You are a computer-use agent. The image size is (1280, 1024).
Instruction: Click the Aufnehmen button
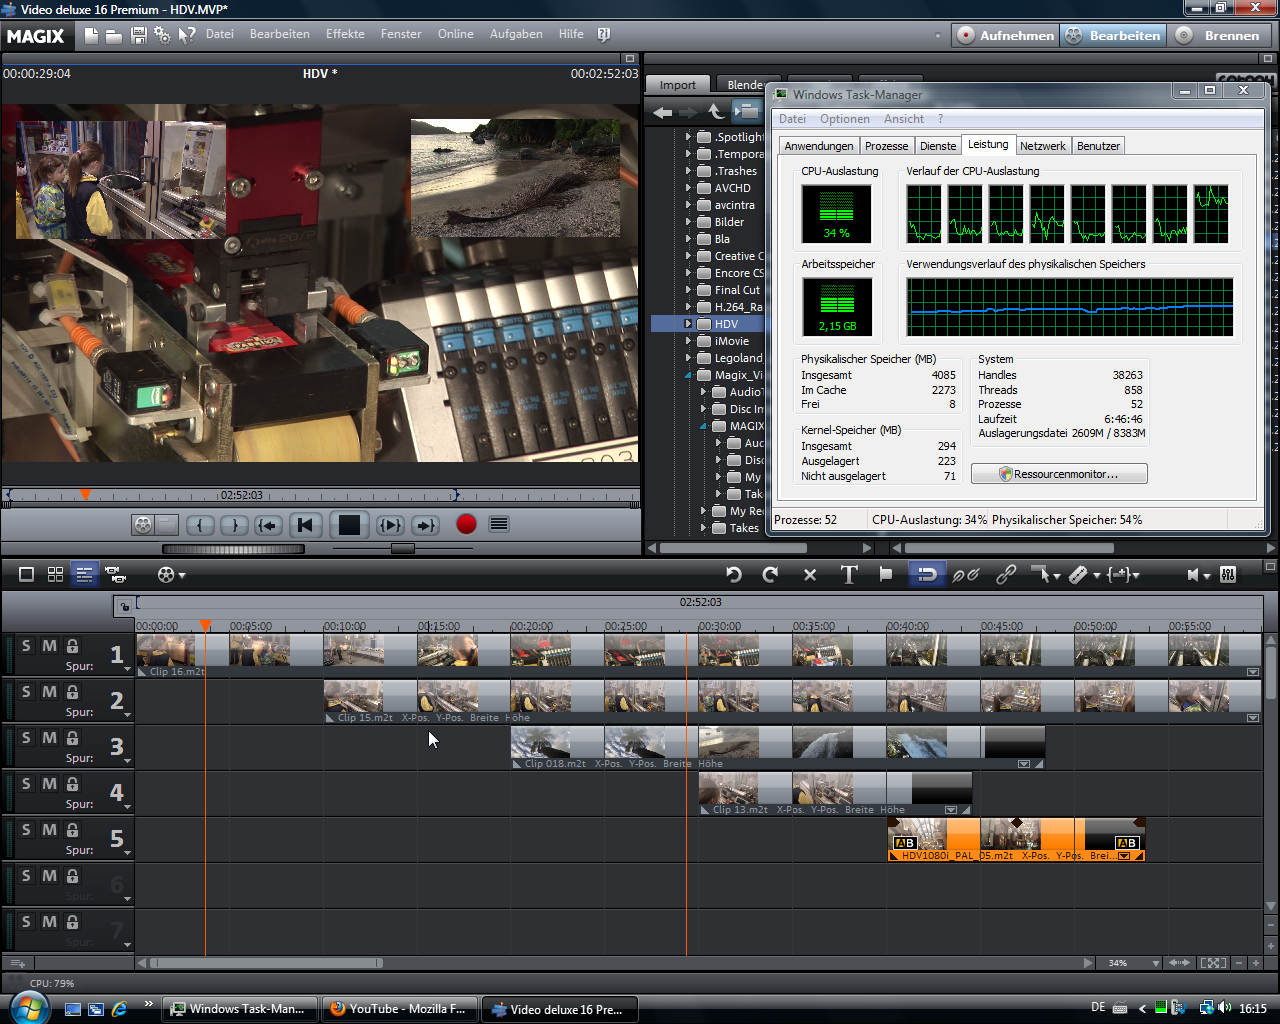point(1005,35)
